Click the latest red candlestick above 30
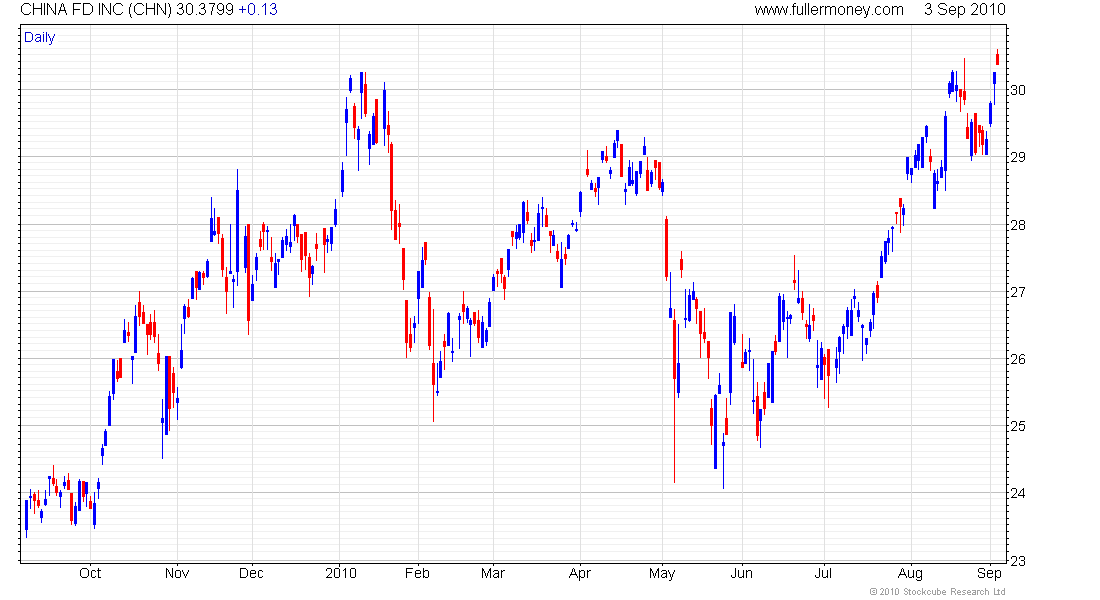This screenshot has height=600, width=1100. pyautogui.click(x=998, y=58)
